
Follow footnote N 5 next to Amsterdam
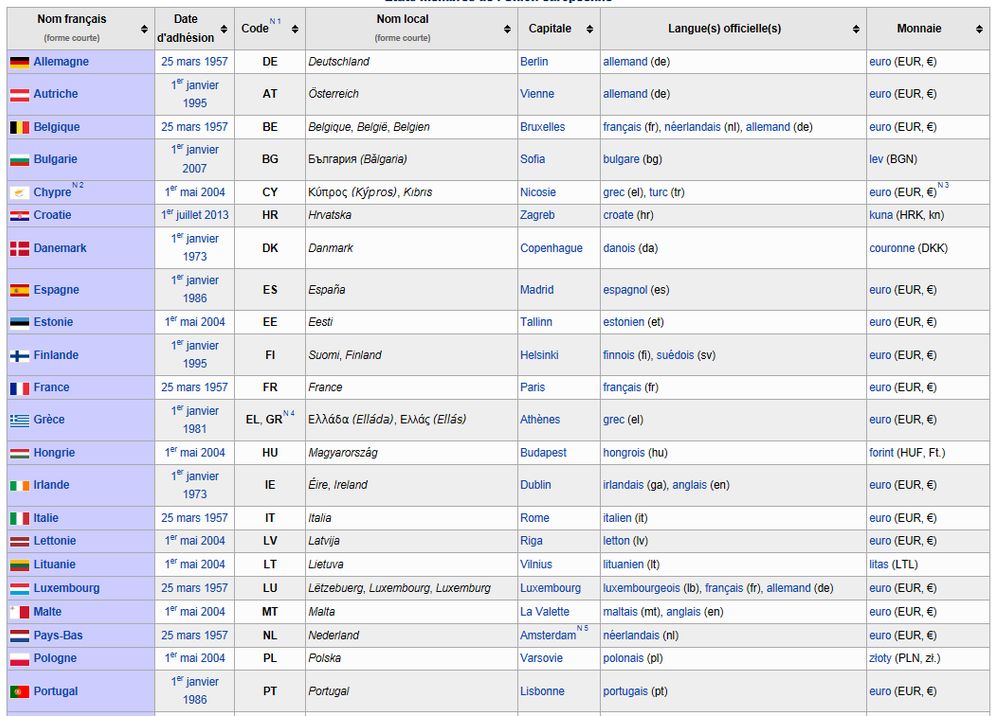[582, 628]
